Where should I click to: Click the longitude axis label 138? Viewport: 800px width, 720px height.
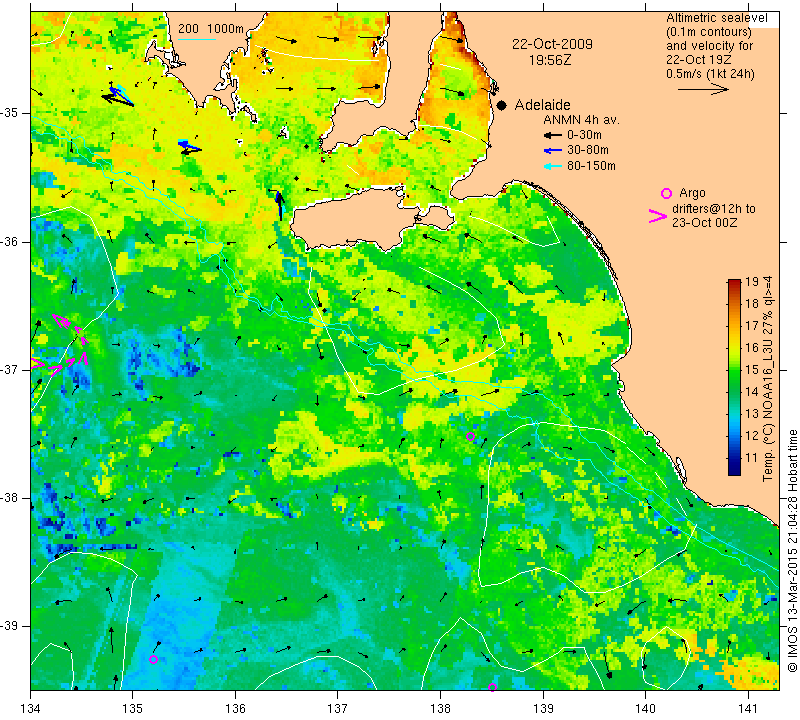click(440, 708)
